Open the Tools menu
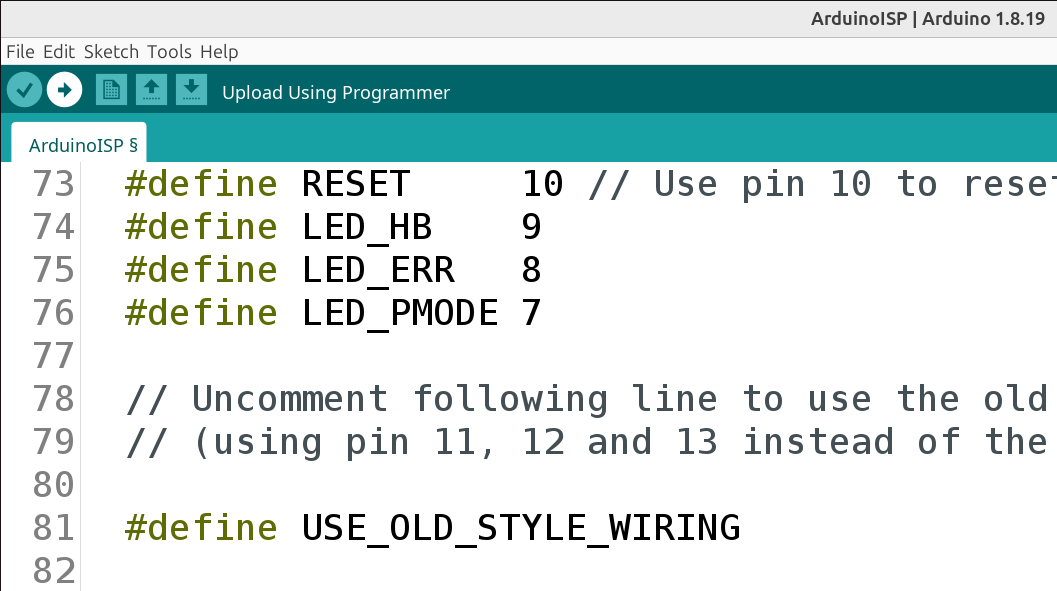This screenshot has height=591, width=1057. (x=169, y=52)
